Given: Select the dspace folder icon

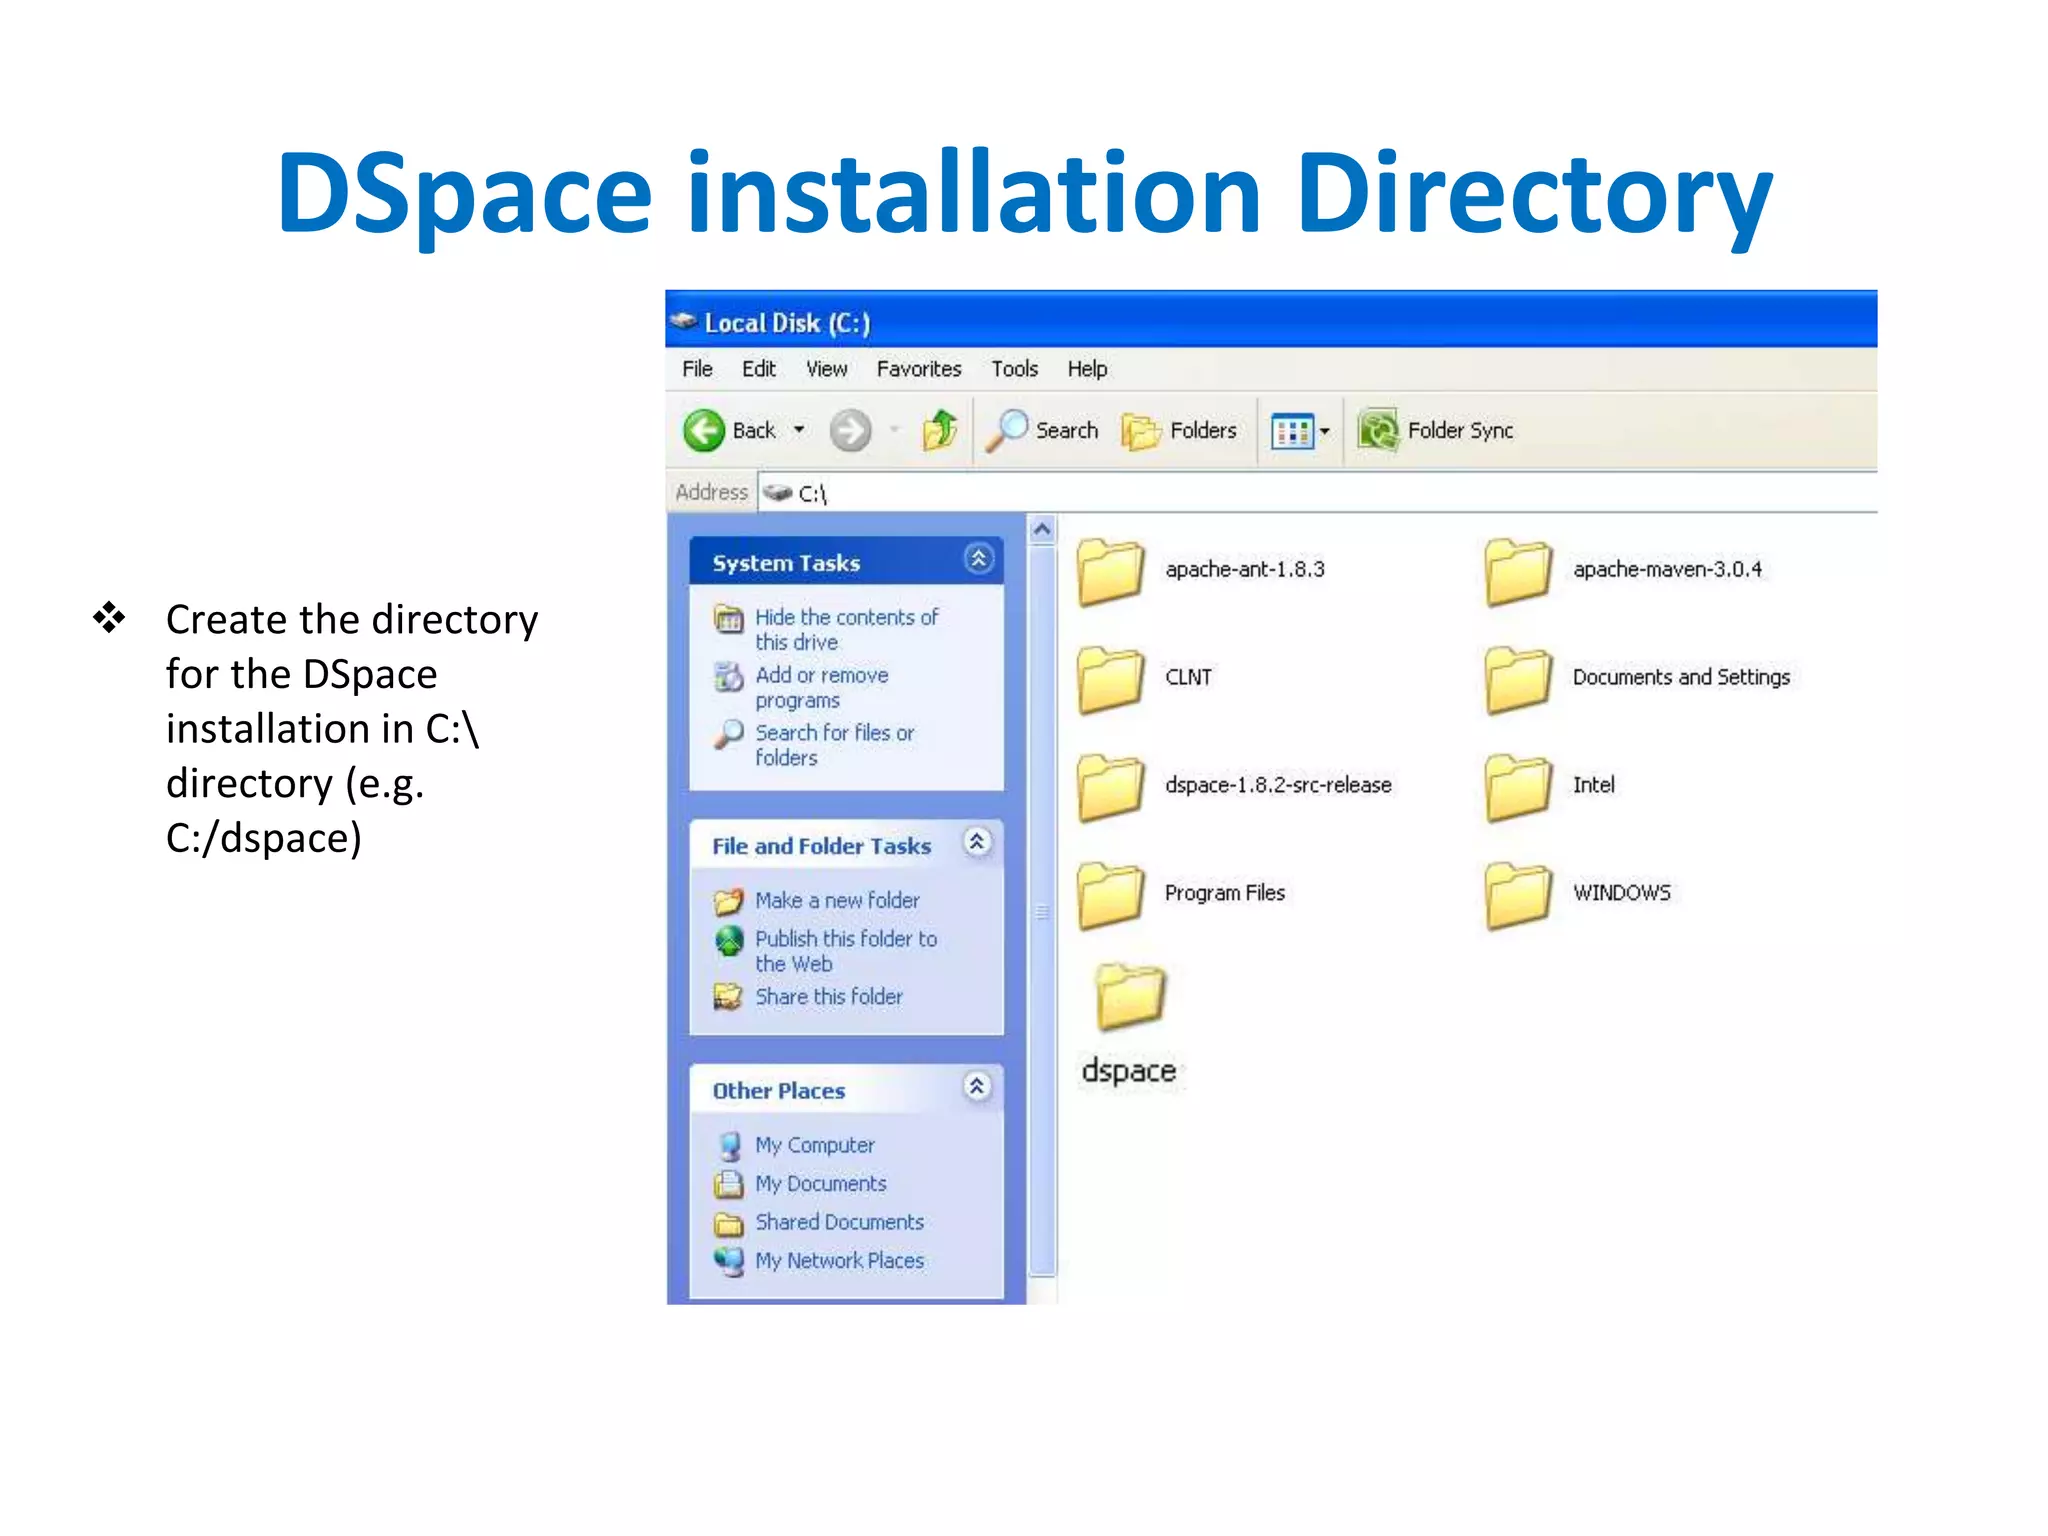Looking at the screenshot, I should pos(1130,997).
